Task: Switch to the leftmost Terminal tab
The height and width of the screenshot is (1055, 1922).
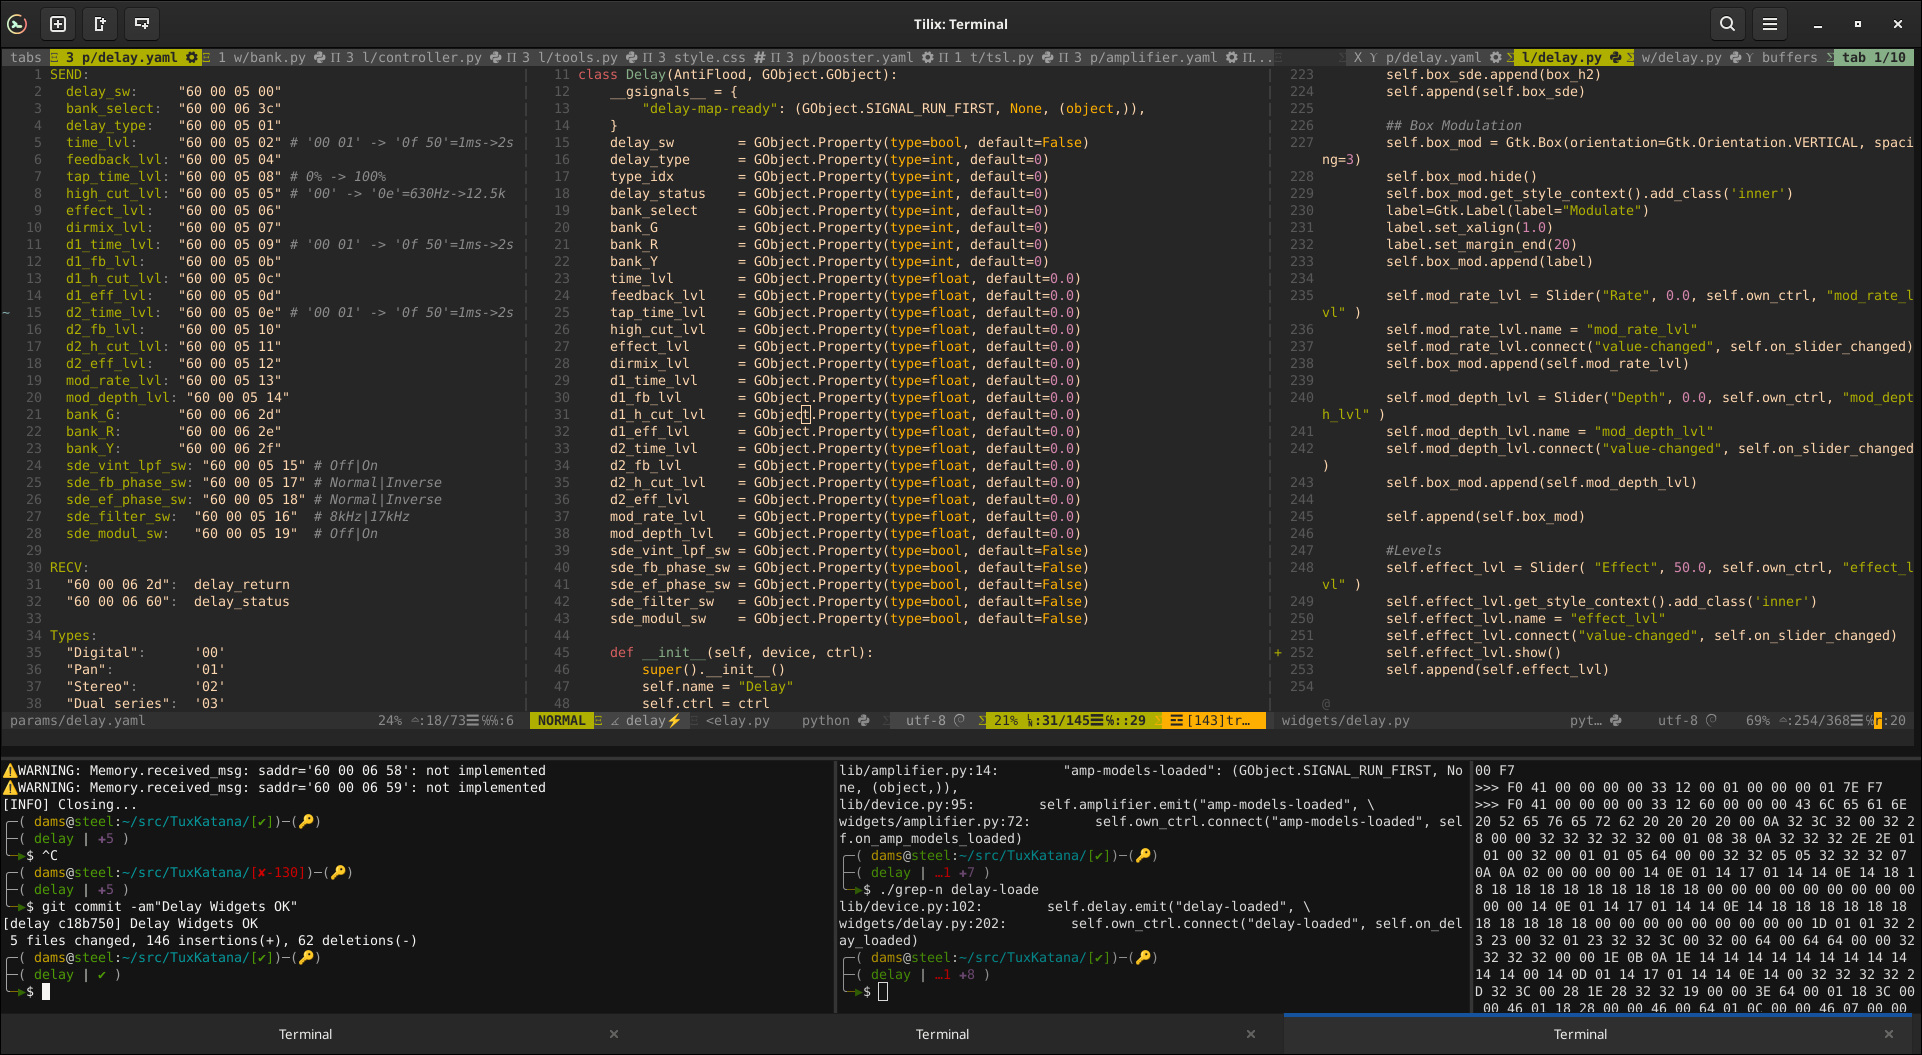Action: click(x=305, y=1034)
